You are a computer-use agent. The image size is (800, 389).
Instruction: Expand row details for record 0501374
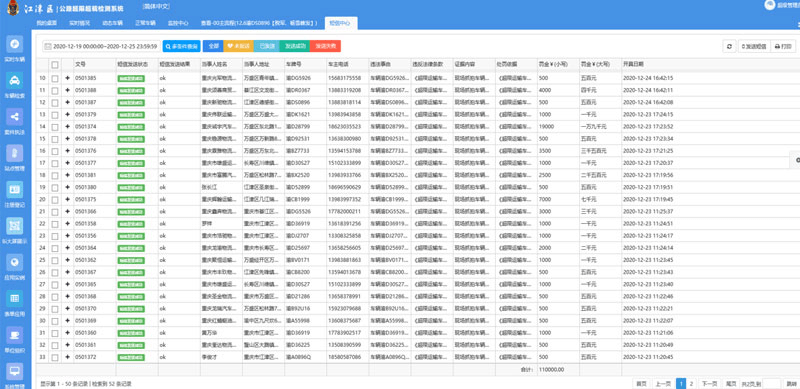(67, 127)
